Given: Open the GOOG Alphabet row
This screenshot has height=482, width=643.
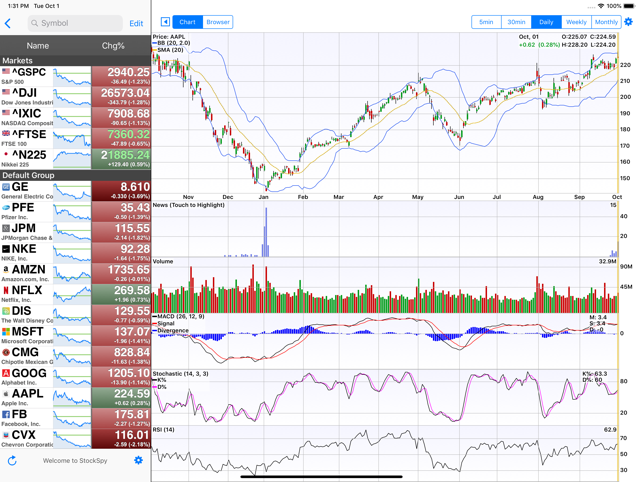Looking at the screenshot, I should click(75, 377).
